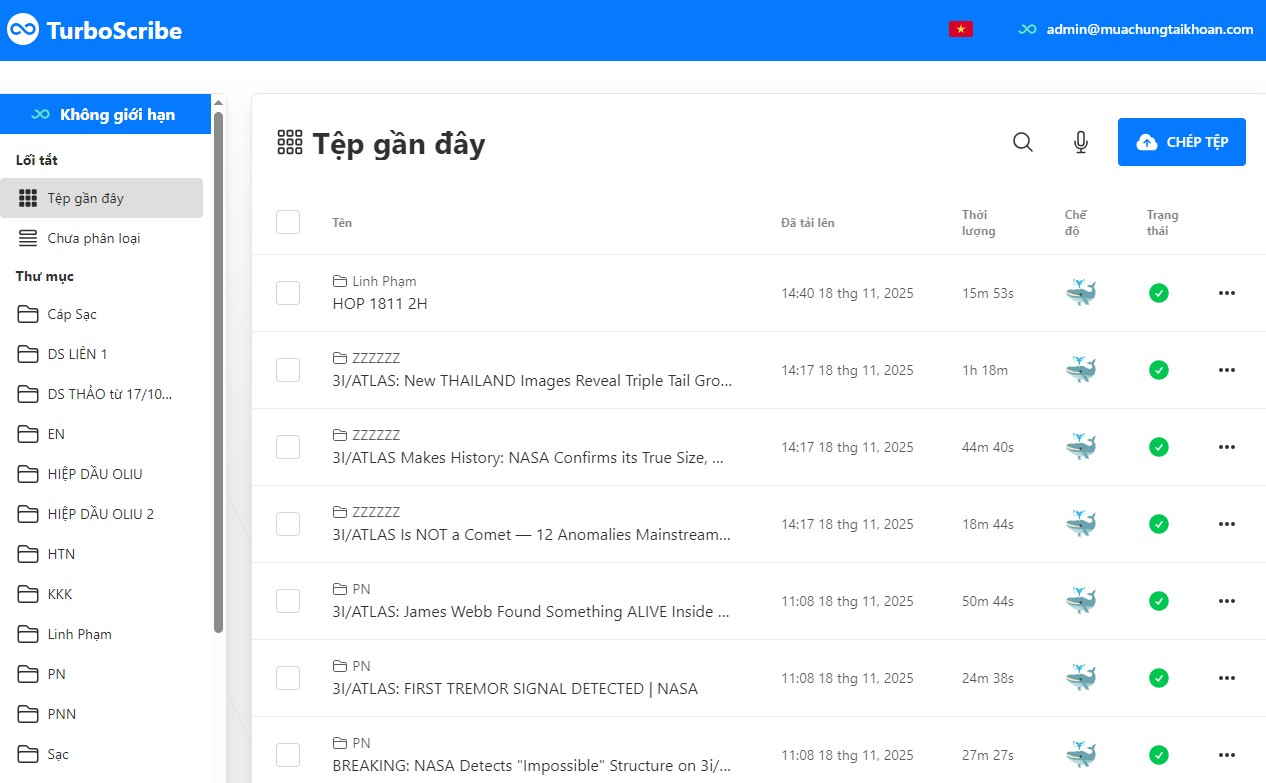Click the CHÉP TỆP upload button
Image resolution: width=1266 pixels, height=783 pixels.
point(1181,142)
